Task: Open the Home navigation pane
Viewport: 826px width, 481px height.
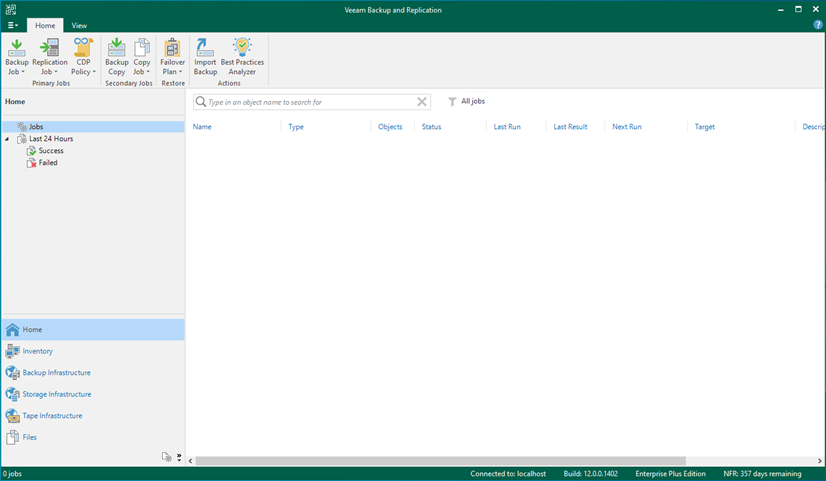Action: click(93, 329)
